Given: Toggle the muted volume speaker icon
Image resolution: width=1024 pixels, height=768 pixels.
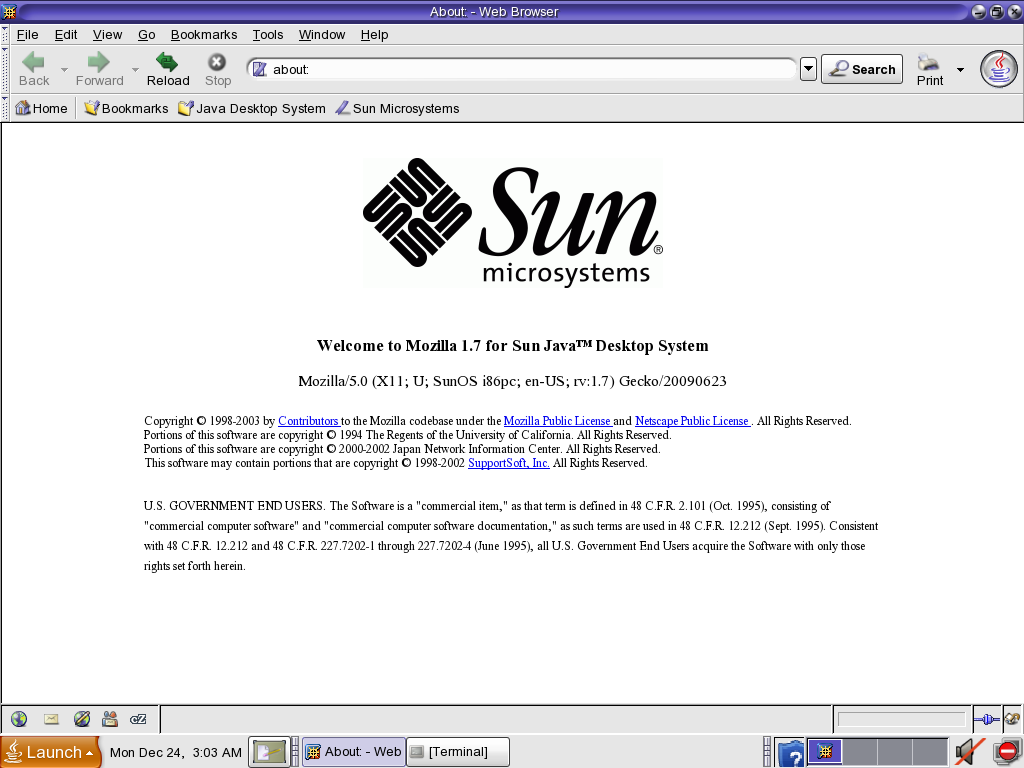Looking at the screenshot, I should pyautogui.click(x=969, y=752).
